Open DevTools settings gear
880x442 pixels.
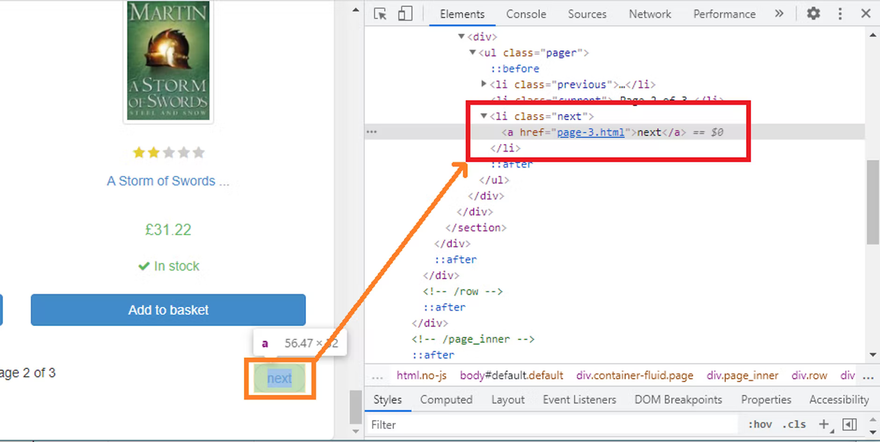814,14
